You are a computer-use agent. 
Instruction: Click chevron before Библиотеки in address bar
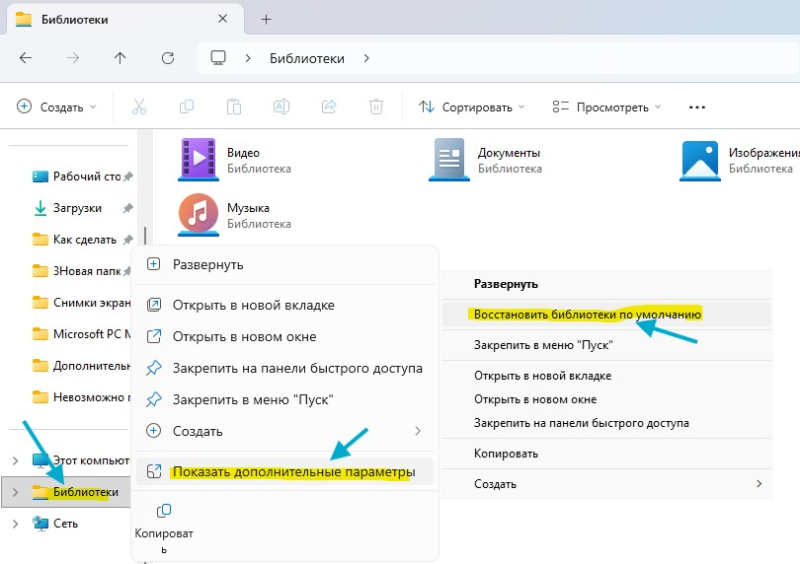(248, 58)
